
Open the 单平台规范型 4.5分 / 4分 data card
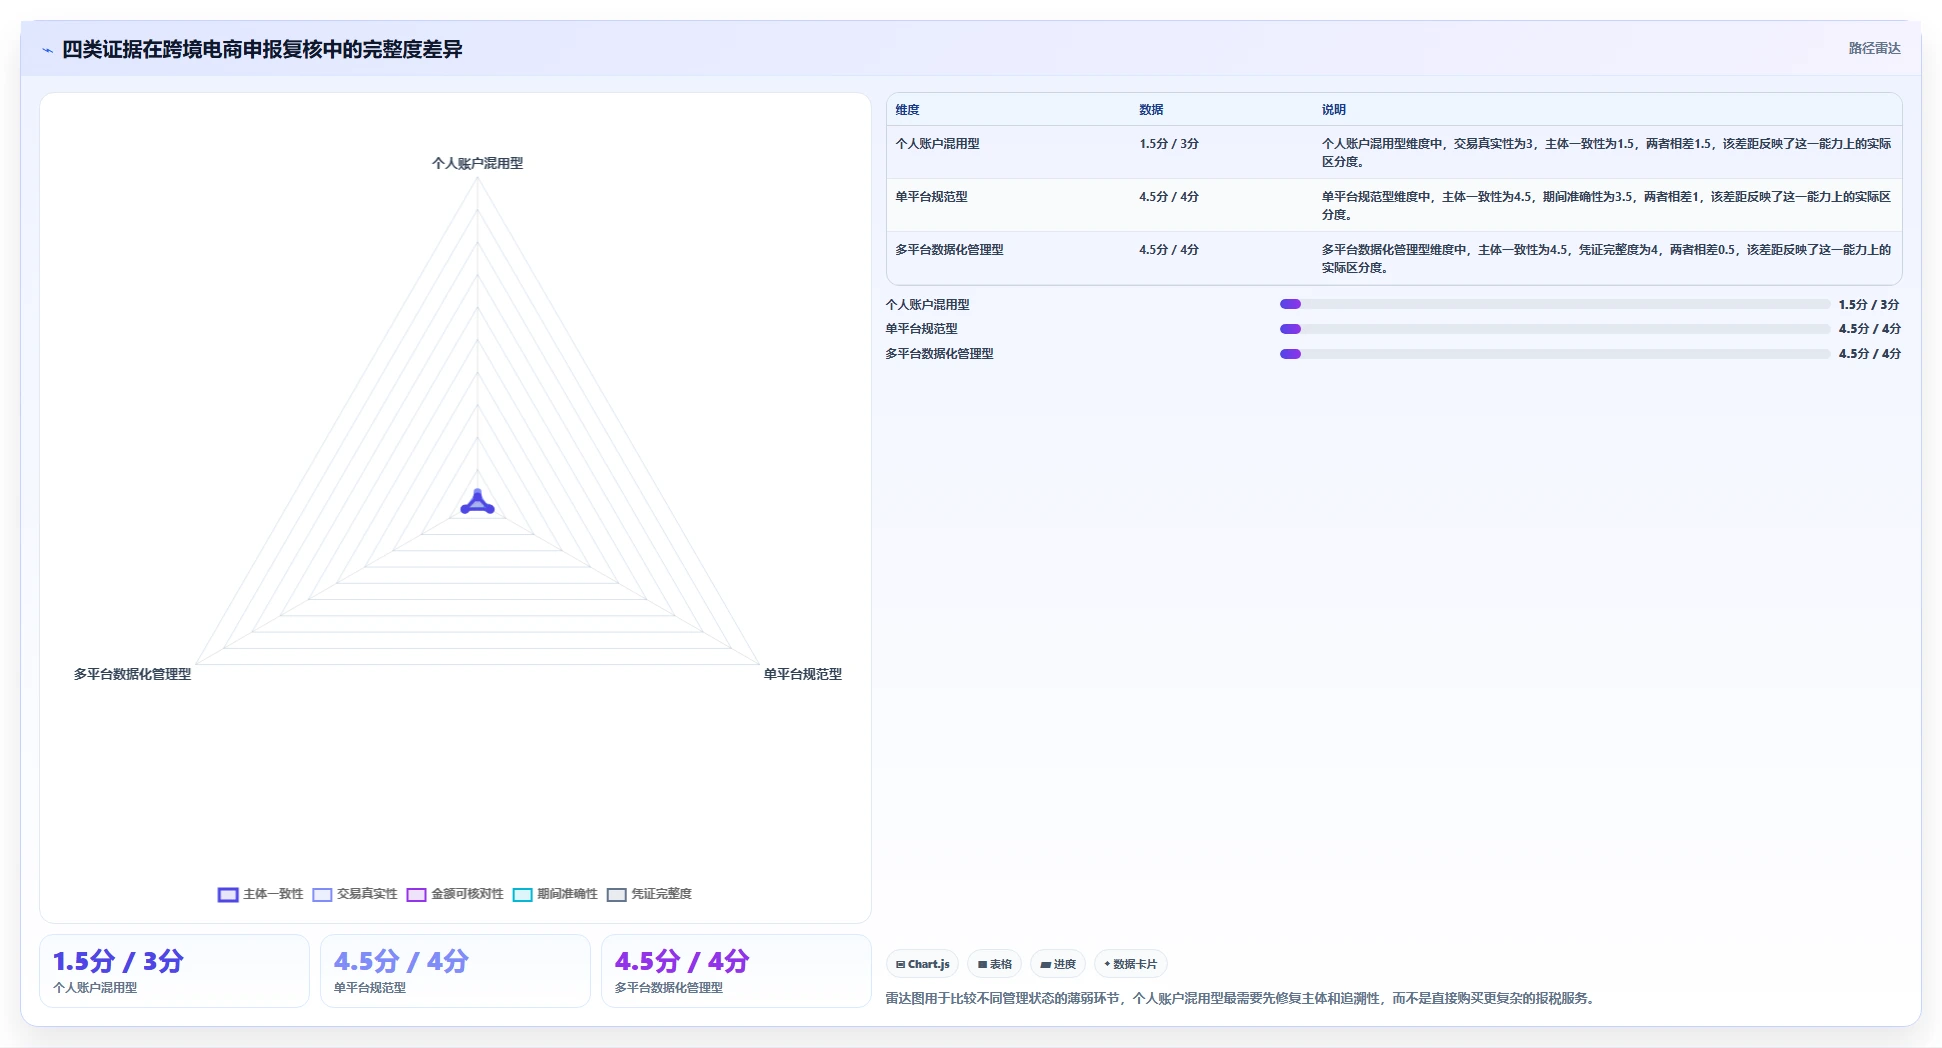(x=455, y=971)
